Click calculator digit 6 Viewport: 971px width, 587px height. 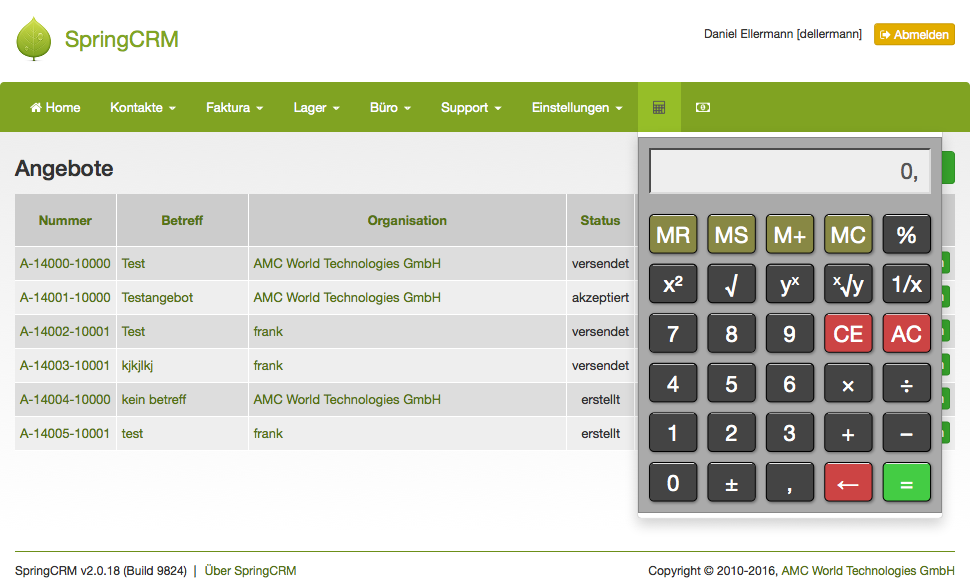[790, 384]
